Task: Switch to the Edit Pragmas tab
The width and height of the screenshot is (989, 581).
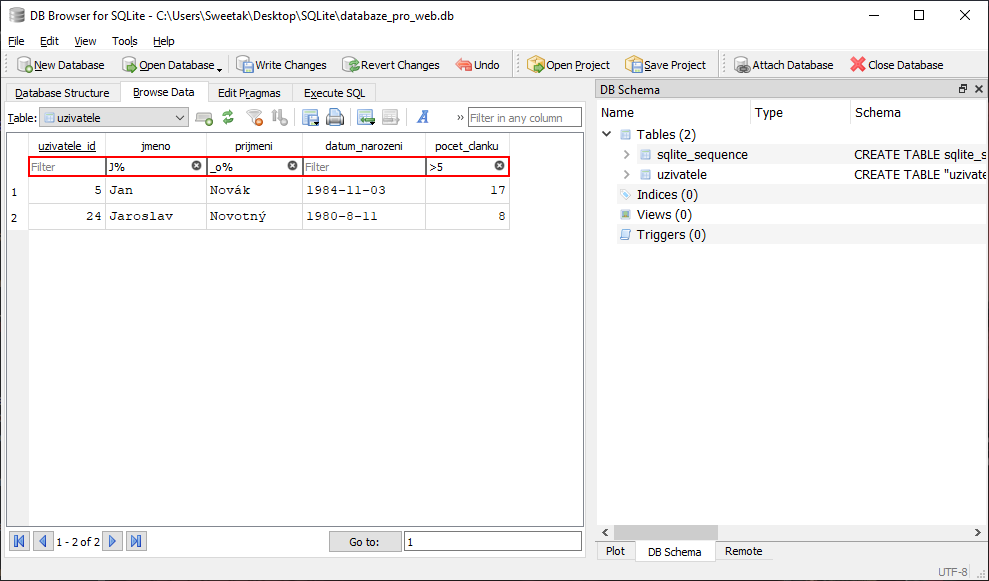Action: [249, 93]
